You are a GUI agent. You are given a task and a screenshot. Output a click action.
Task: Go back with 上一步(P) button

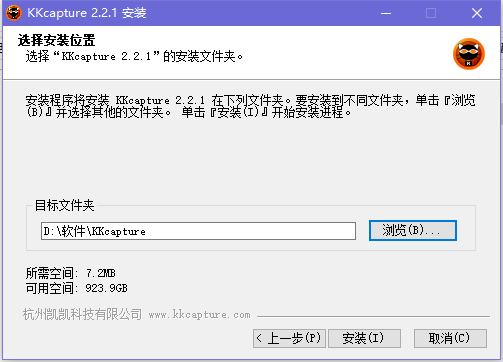(x=289, y=338)
